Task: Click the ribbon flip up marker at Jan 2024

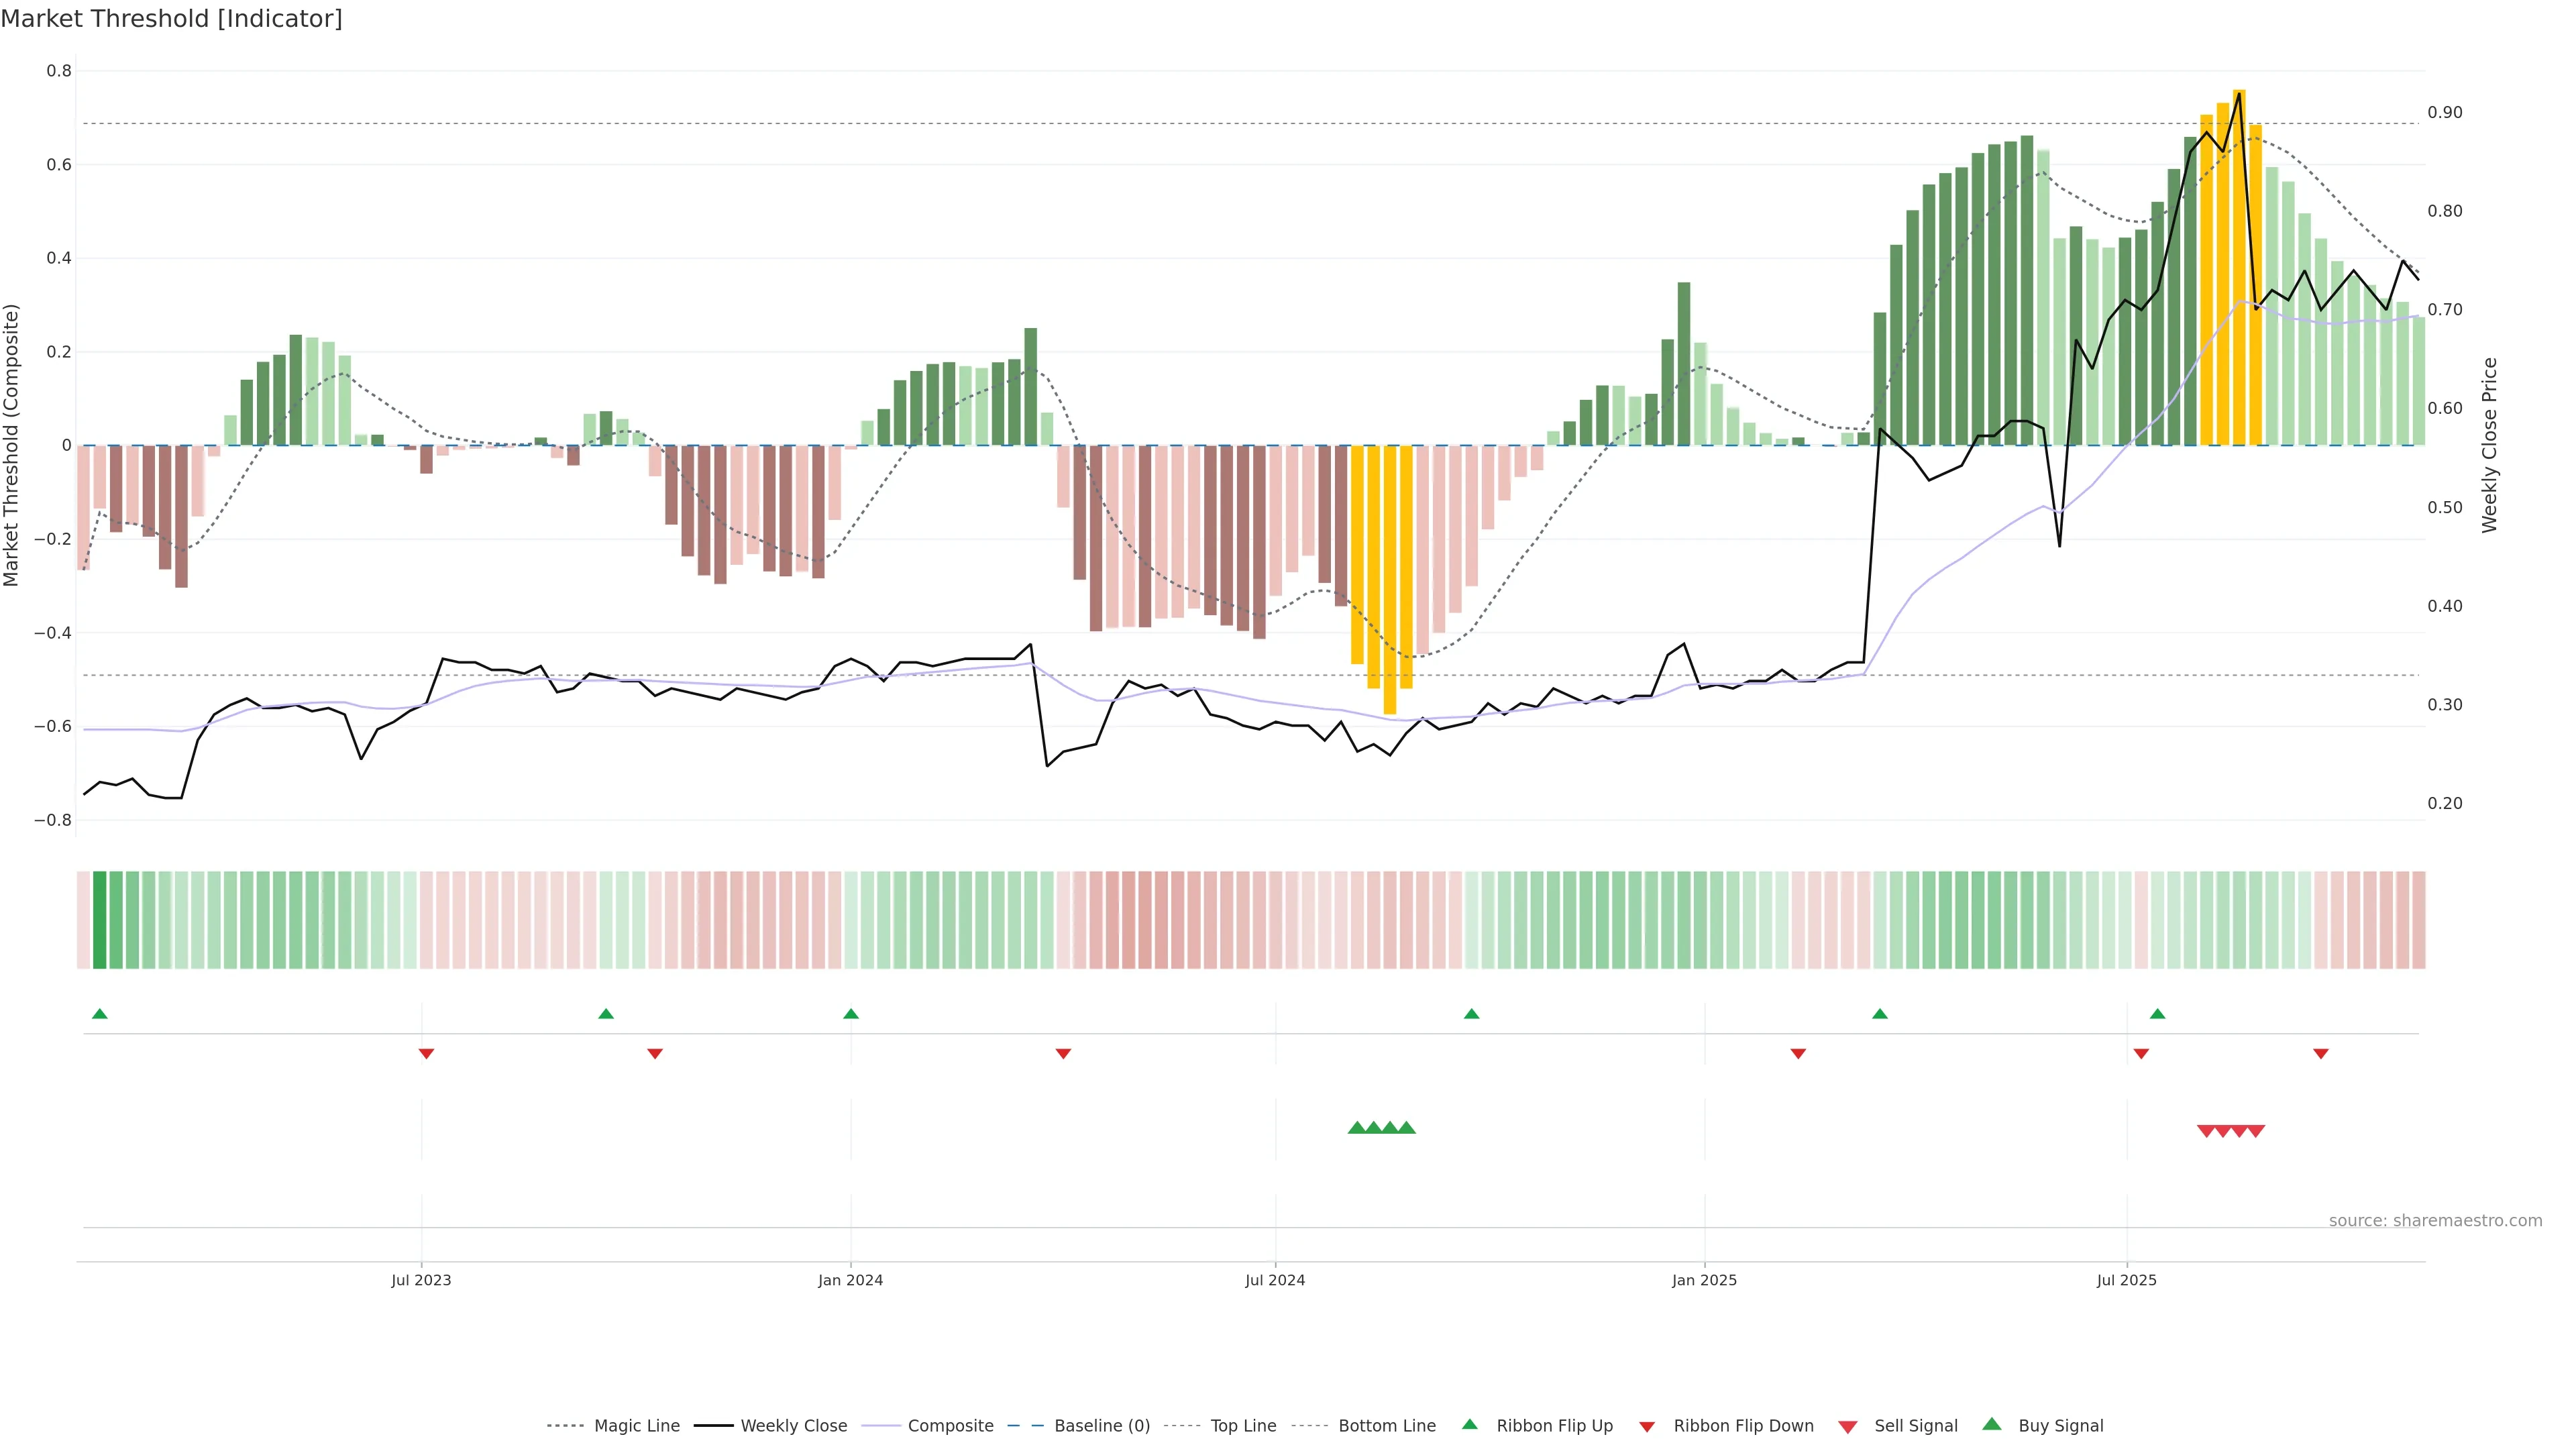Action: click(851, 1014)
